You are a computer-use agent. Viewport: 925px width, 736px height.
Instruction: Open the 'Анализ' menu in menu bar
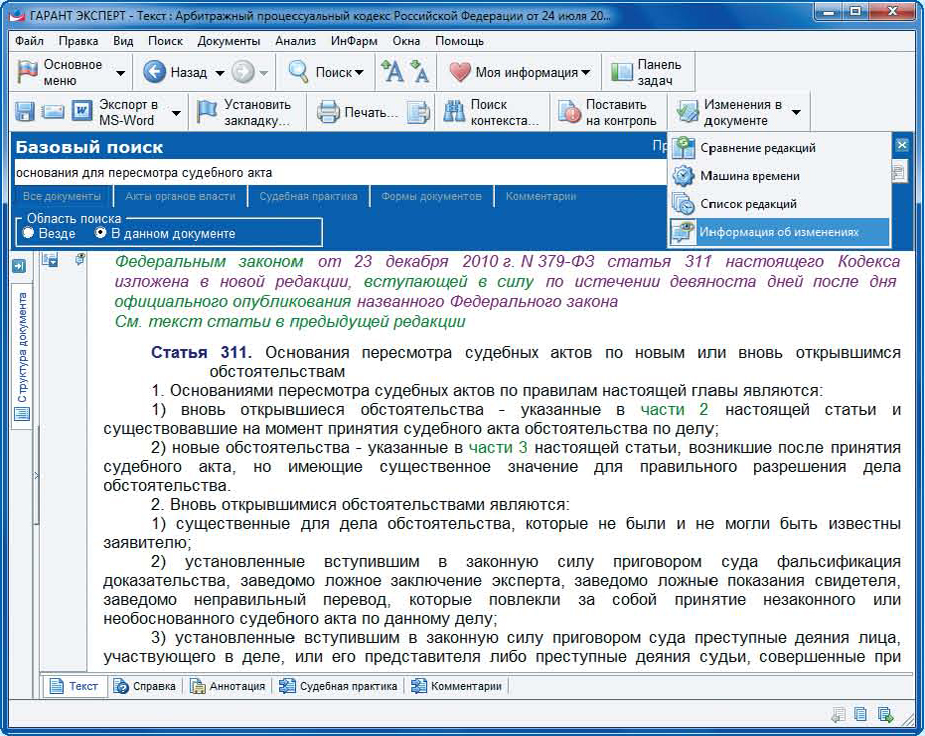coord(295,41)
